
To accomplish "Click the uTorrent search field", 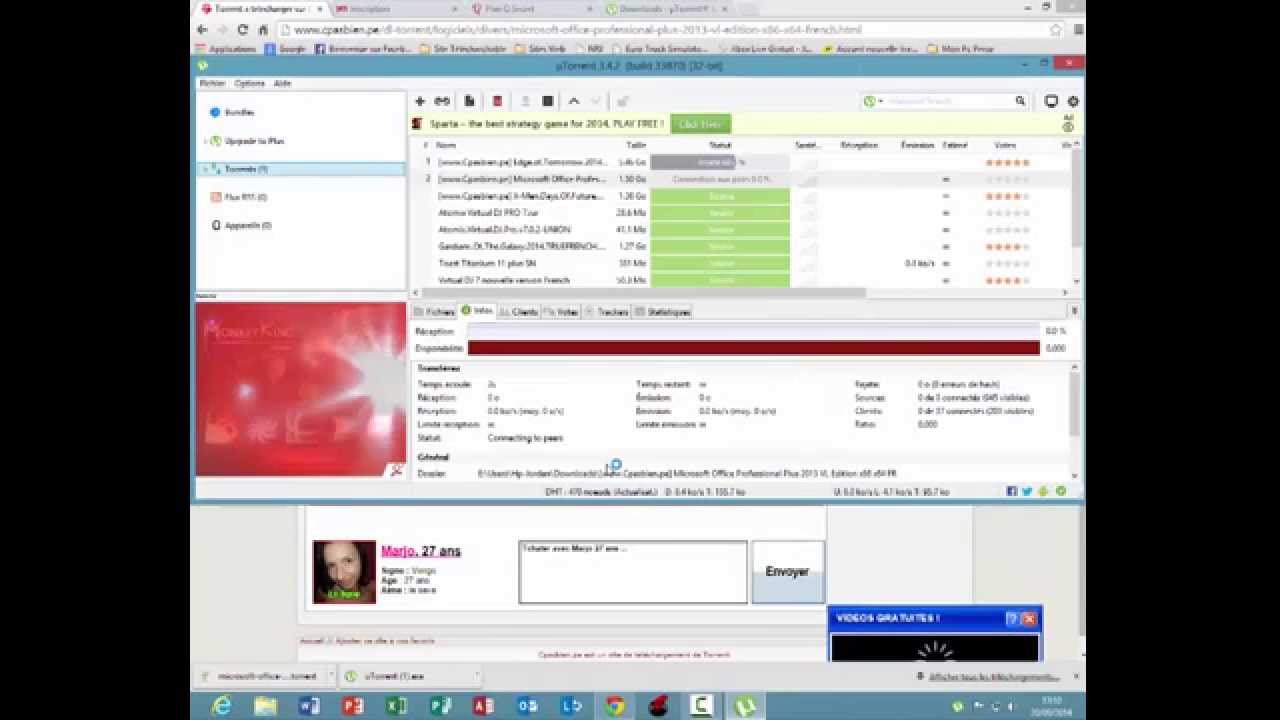I will tap(947, 101).
